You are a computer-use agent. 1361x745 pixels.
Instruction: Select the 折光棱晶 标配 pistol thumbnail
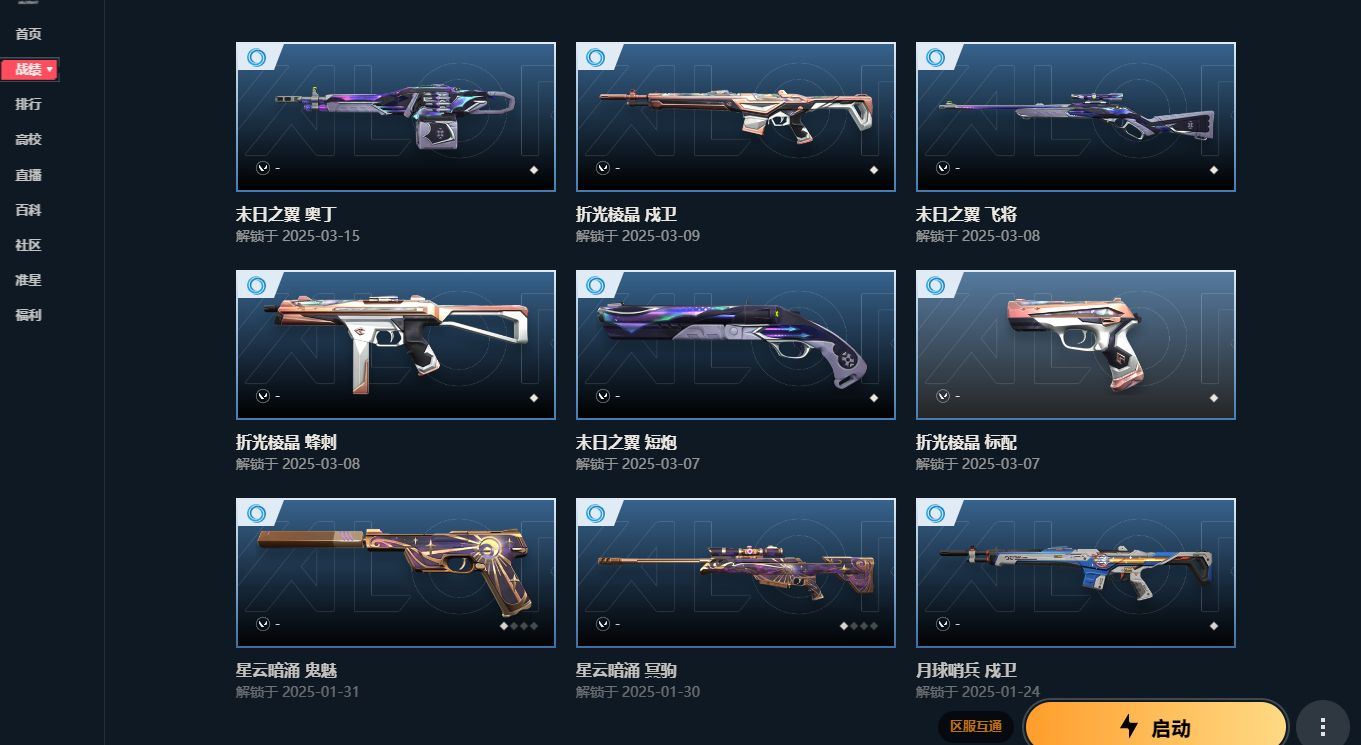click(1076, 345)
